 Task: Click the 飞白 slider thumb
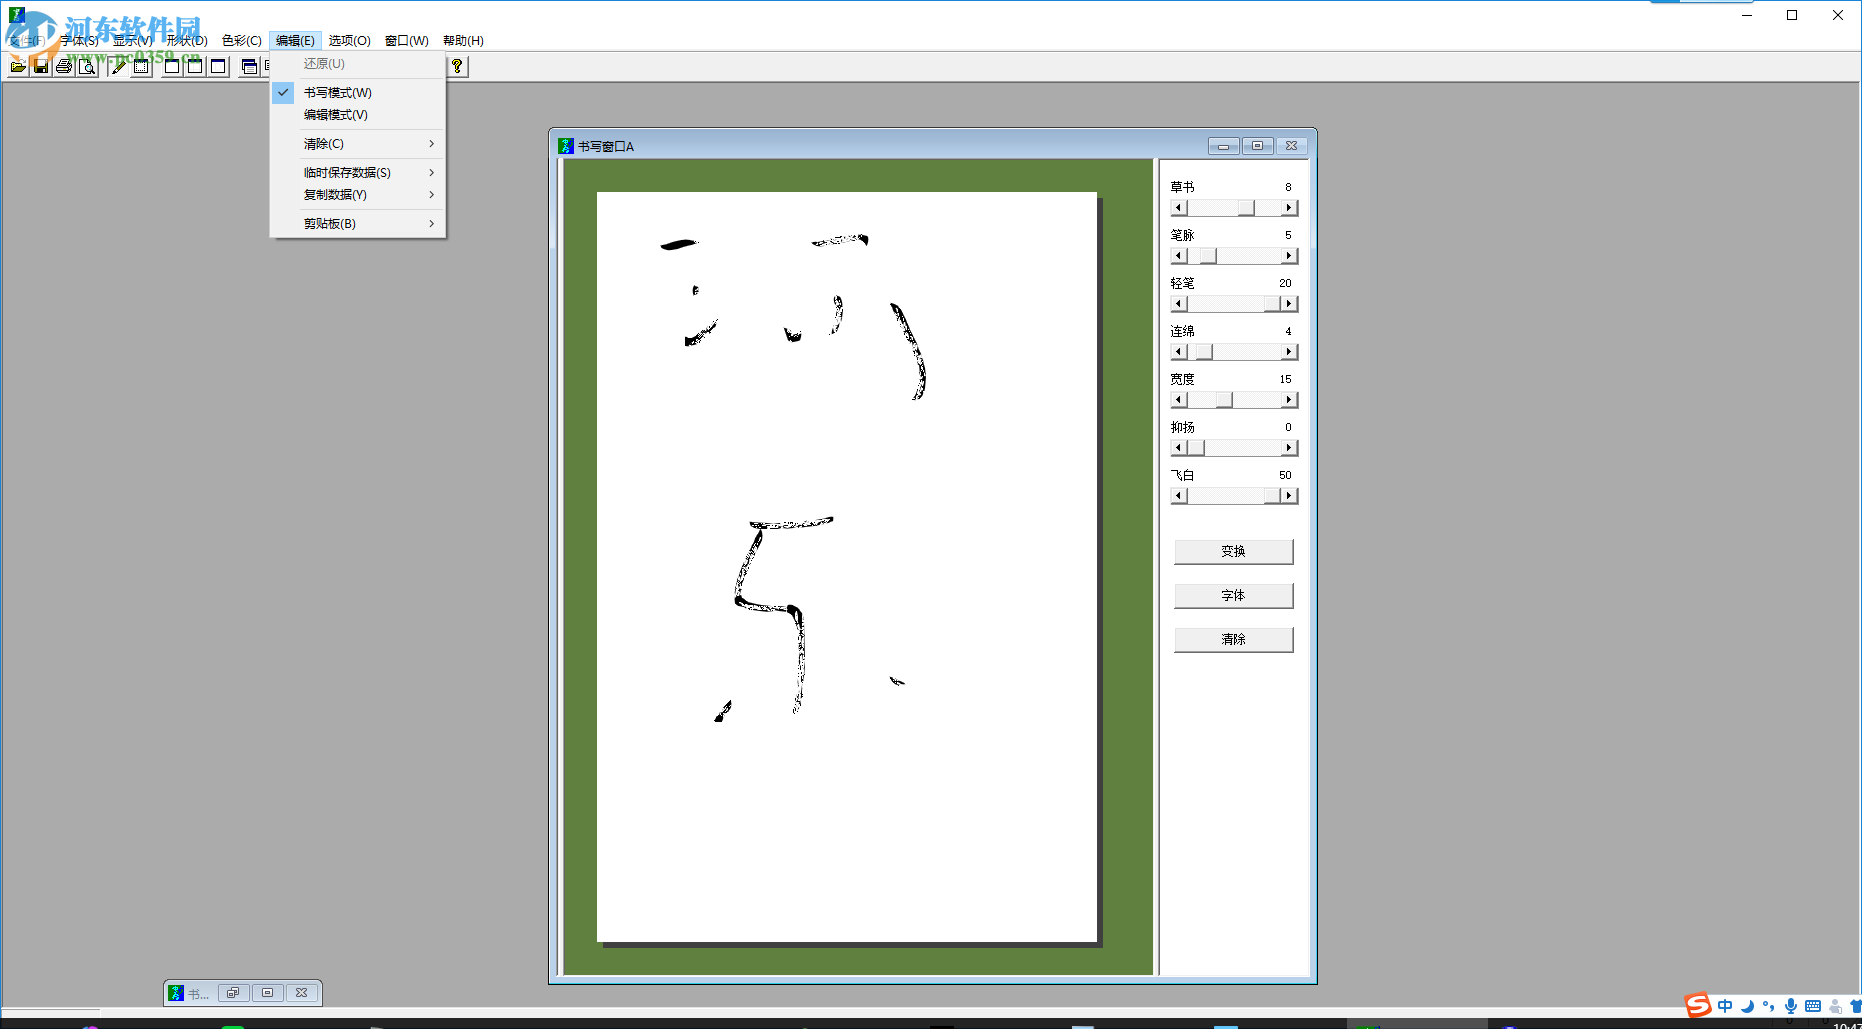[1272, 496]
